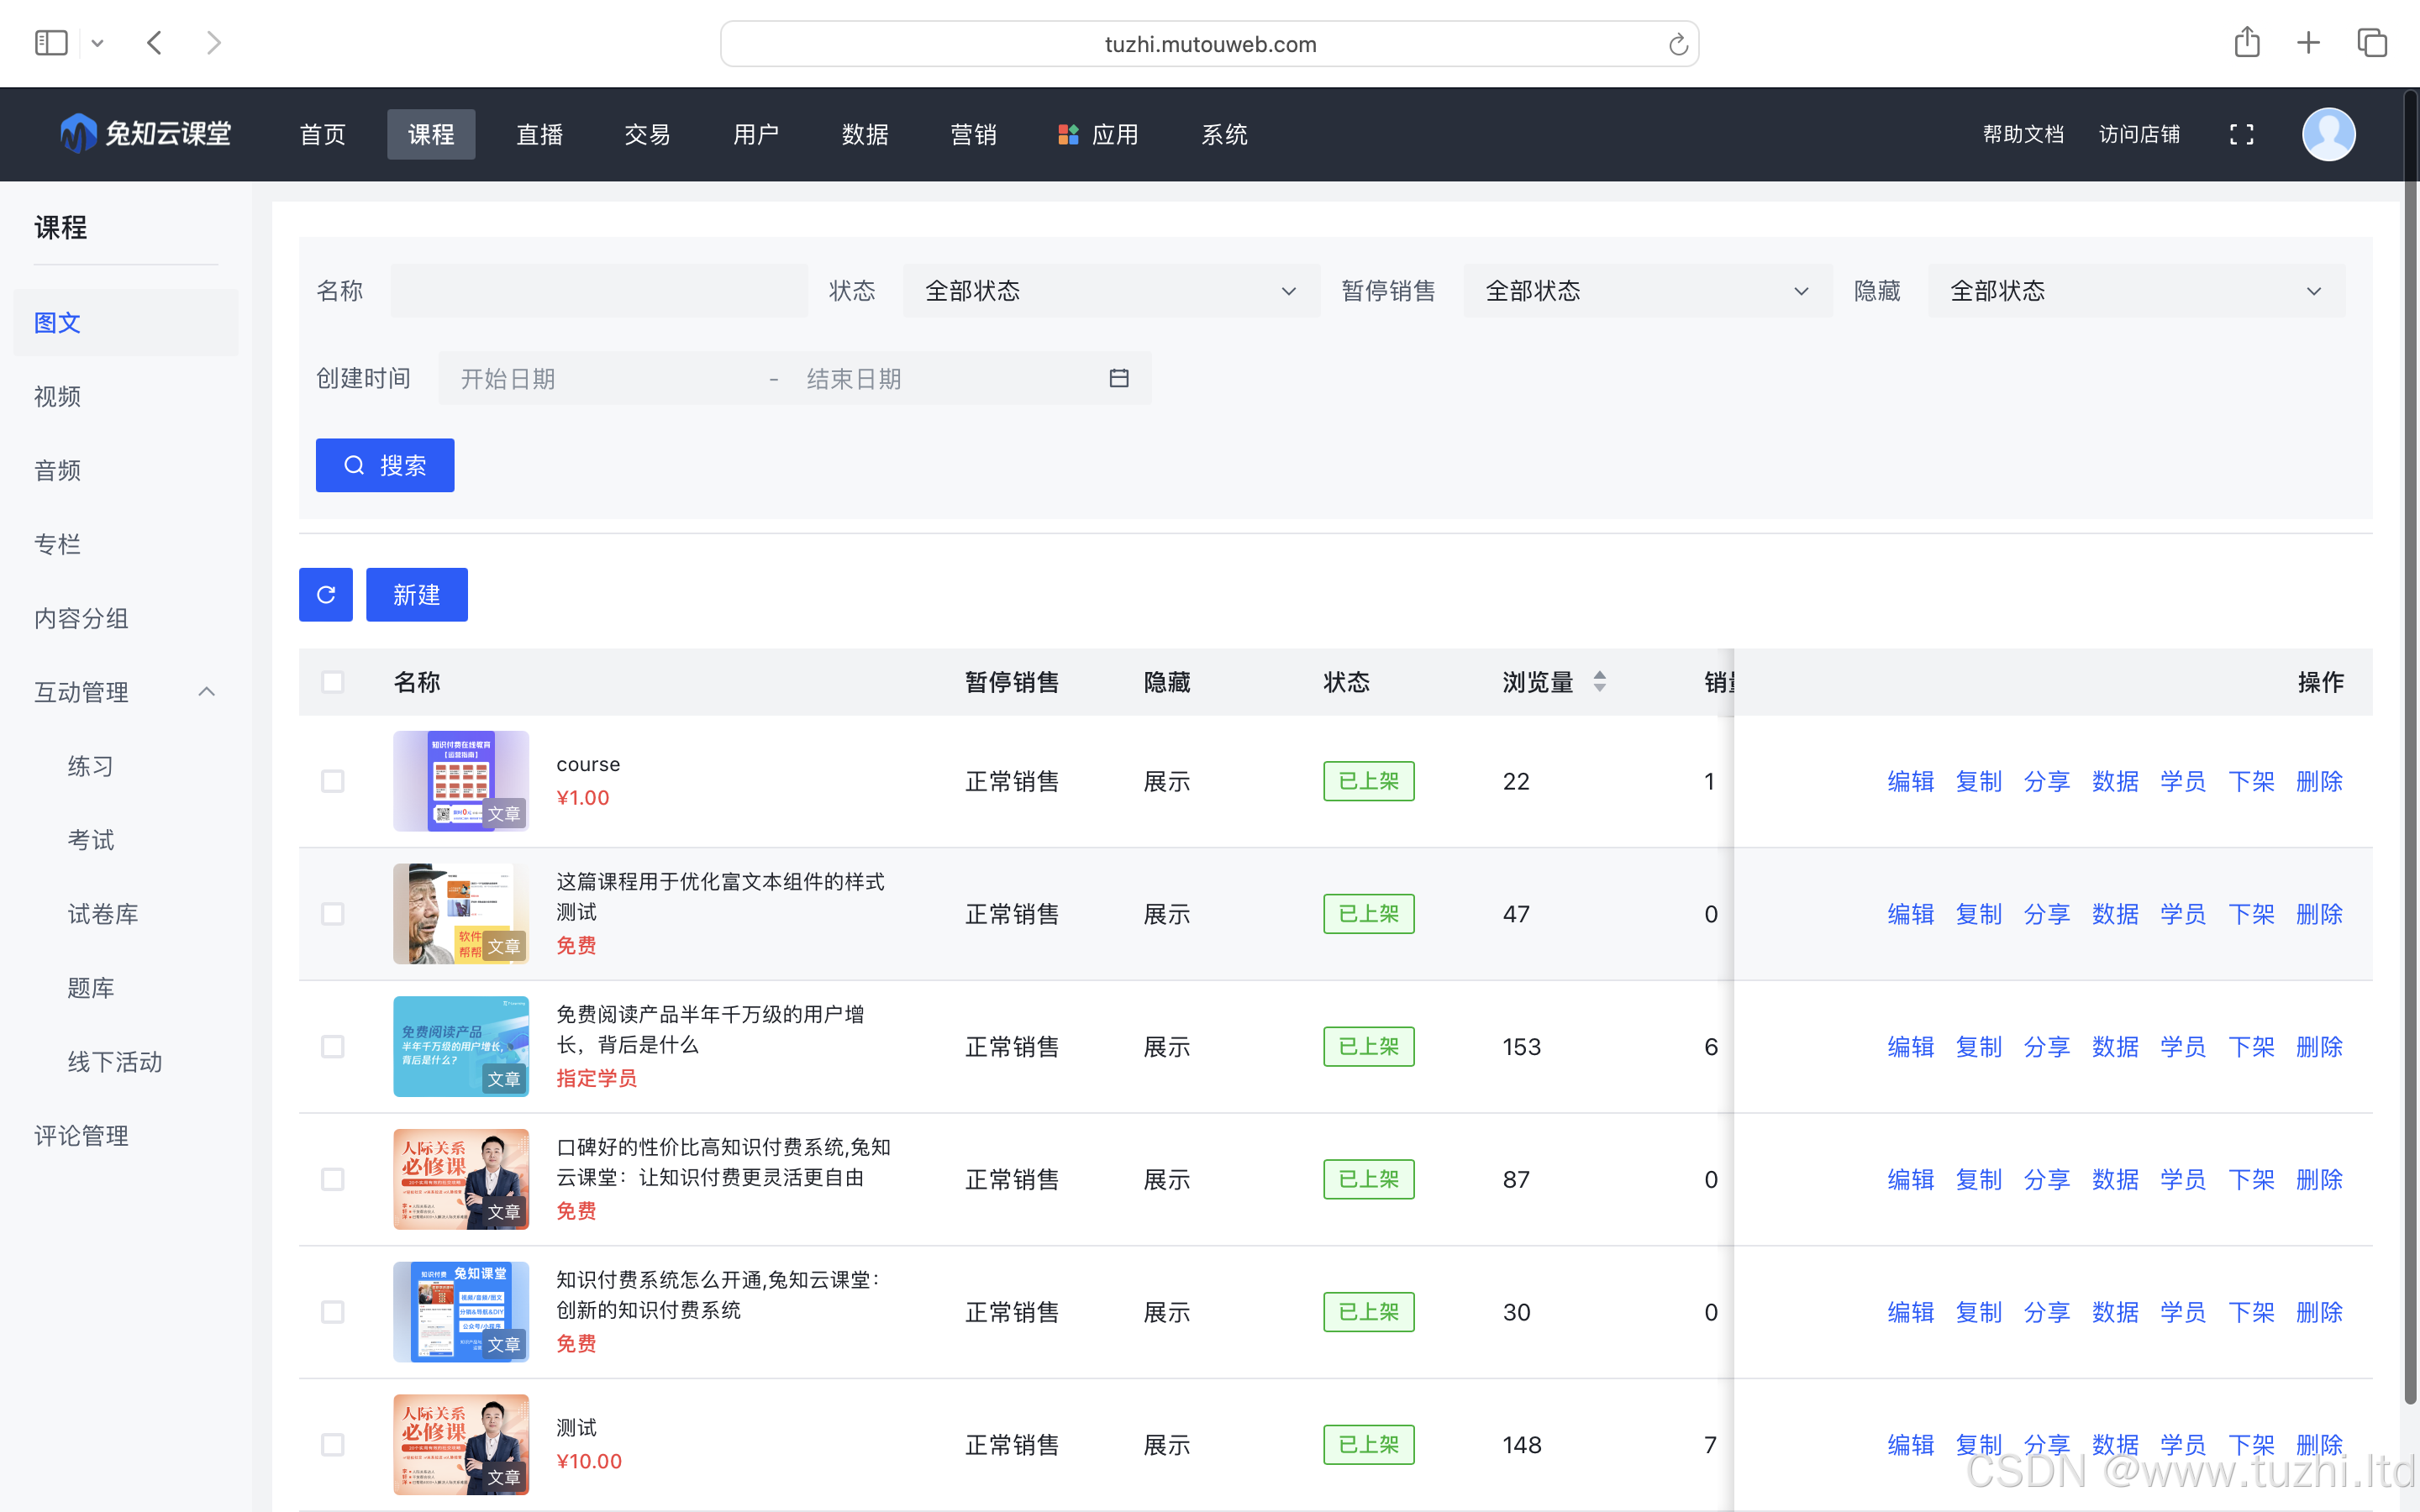
Task: Open browser share icon
Action: [x=2247, y=43]
